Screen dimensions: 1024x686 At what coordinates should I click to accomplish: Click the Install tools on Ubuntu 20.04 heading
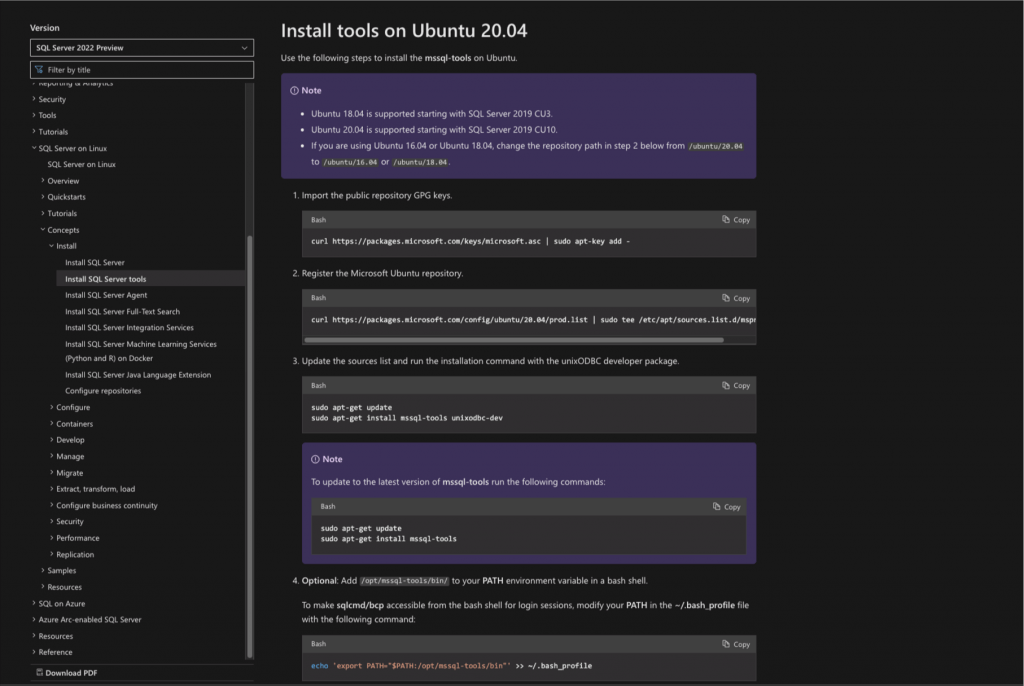click(404, 31)
